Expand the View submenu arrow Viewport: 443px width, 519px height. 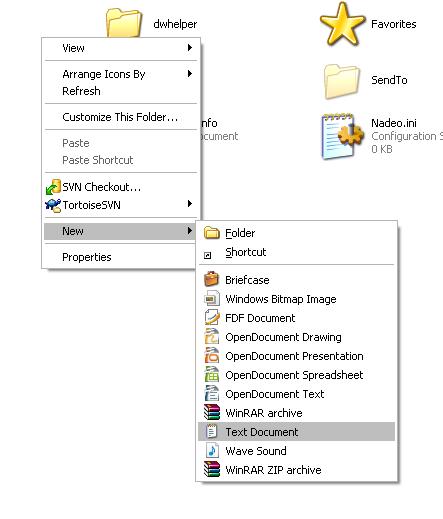point(190,48)
